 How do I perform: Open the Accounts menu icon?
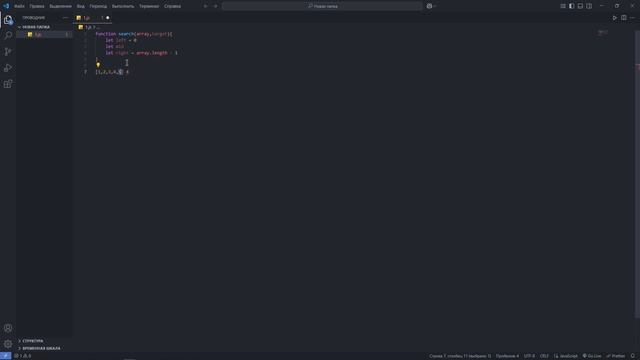8,328
